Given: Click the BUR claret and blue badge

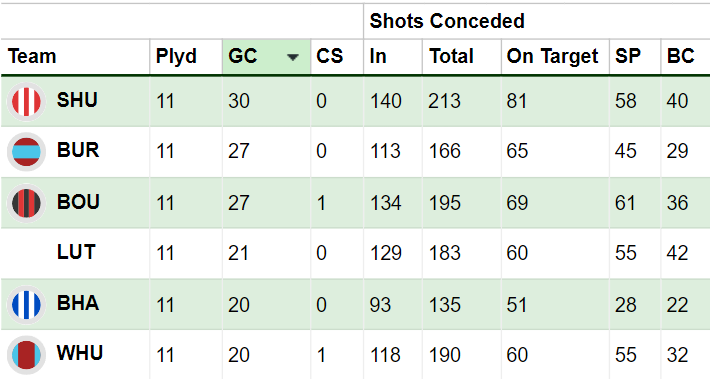Looking at the screenshot, I should pos(26,152).
